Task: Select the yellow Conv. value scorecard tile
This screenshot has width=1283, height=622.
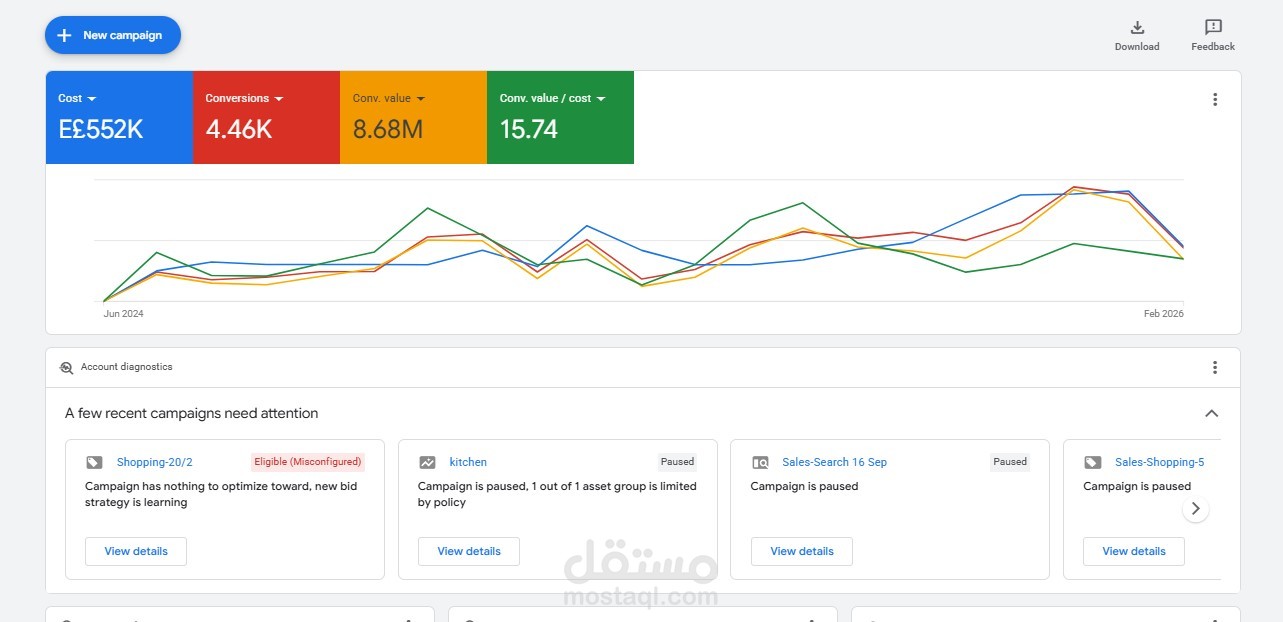Action: 413,117
